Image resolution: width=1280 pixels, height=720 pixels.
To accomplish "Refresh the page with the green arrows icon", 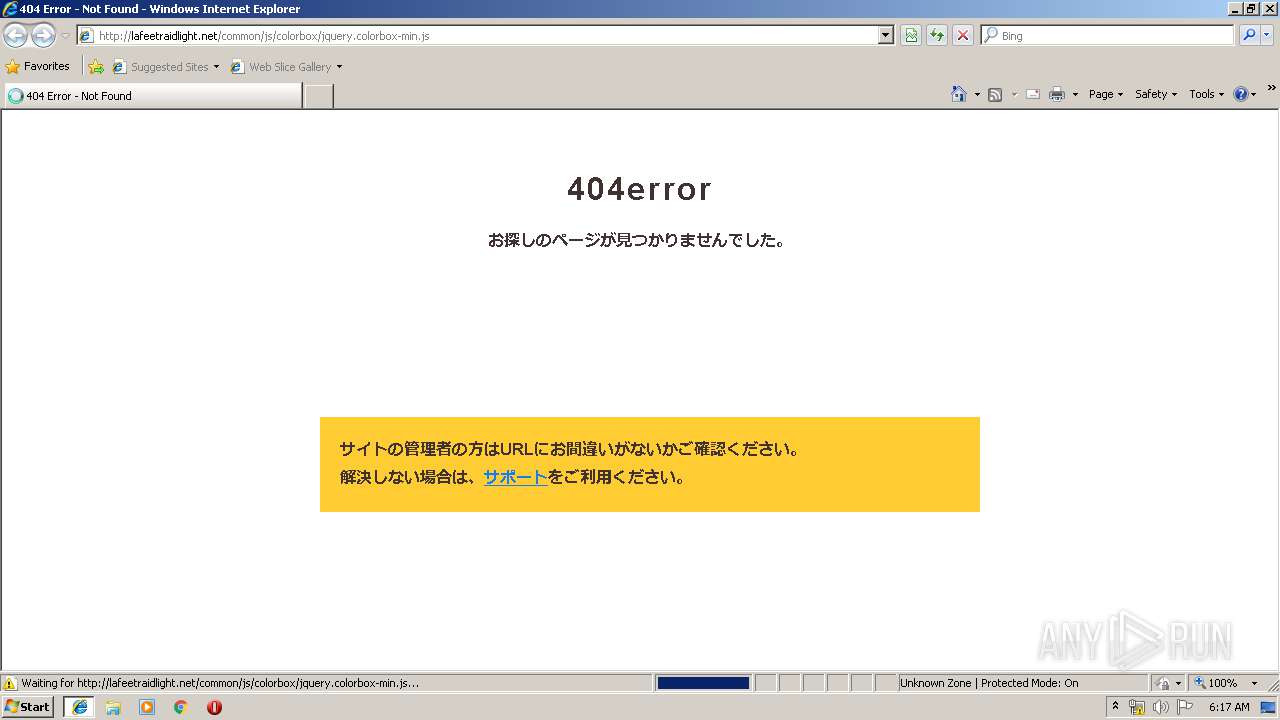I will [937, 35].
